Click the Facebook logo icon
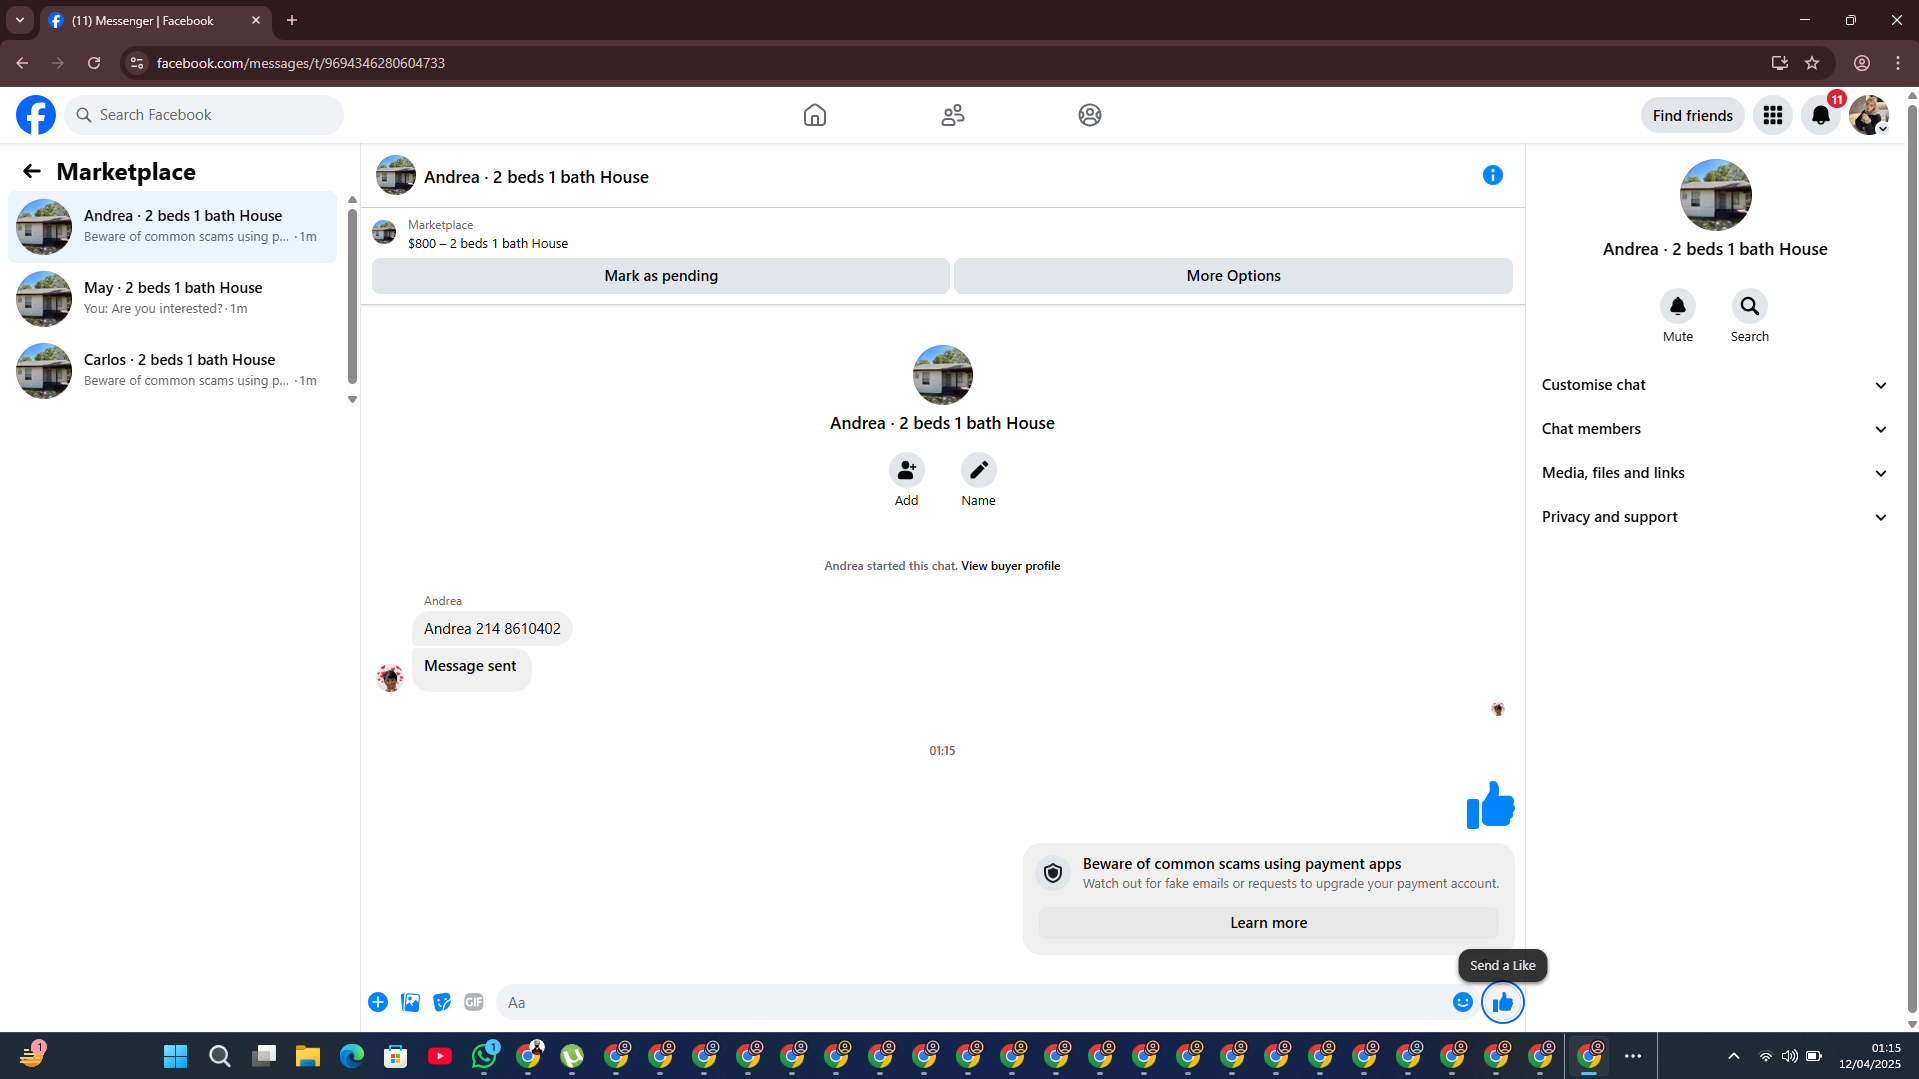This screenshot has height=1079, width=1919. 36,115
